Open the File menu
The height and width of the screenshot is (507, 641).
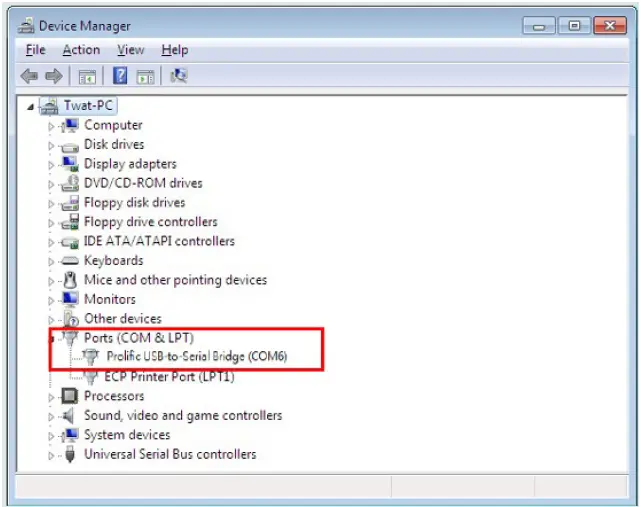click(x=36, y=50)
